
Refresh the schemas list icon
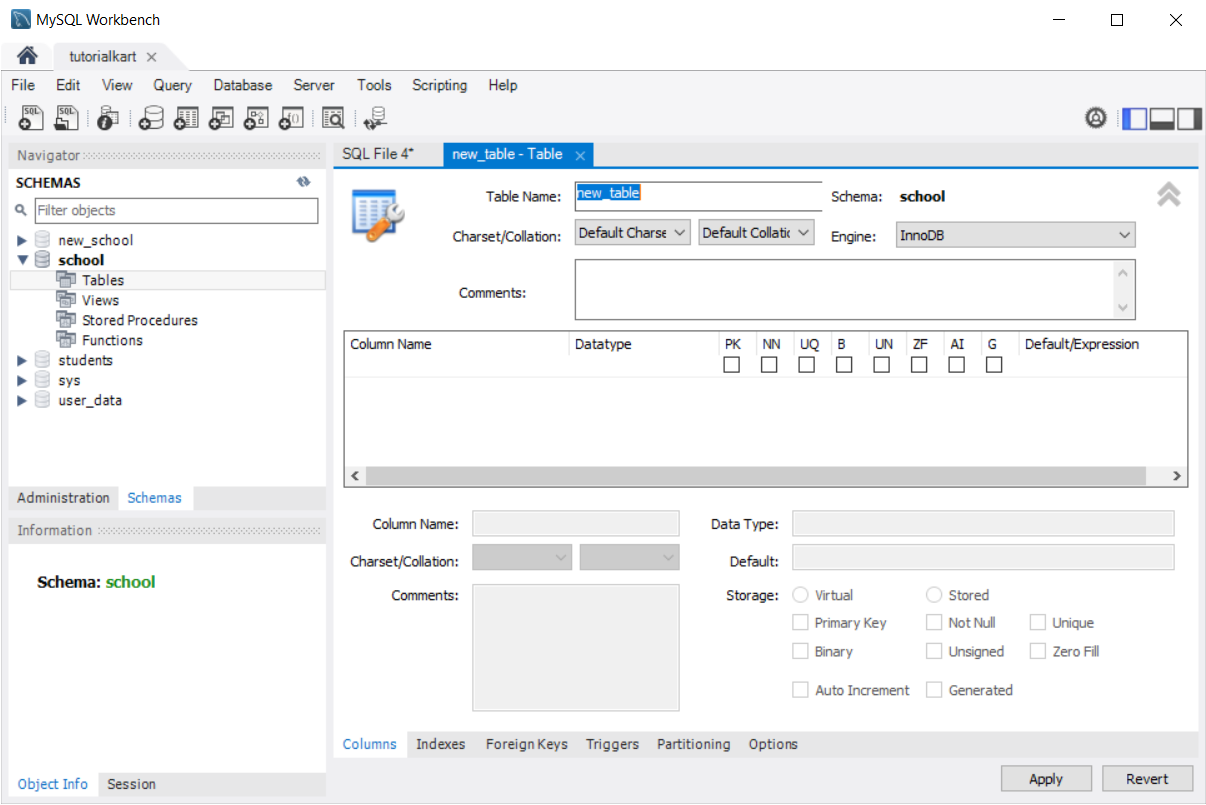pyautogui.click(x=304, y=182)
